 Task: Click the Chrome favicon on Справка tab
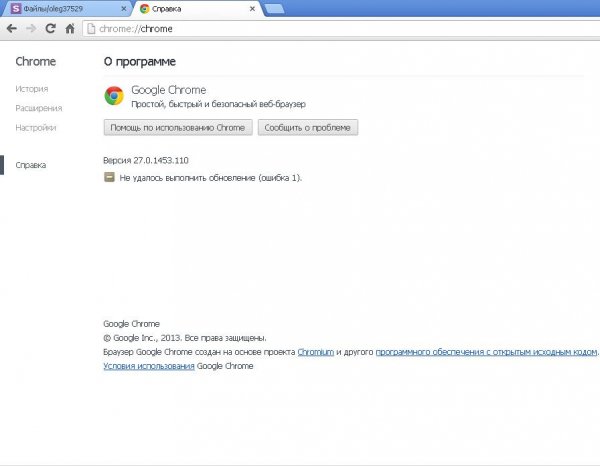click(144, 8)
